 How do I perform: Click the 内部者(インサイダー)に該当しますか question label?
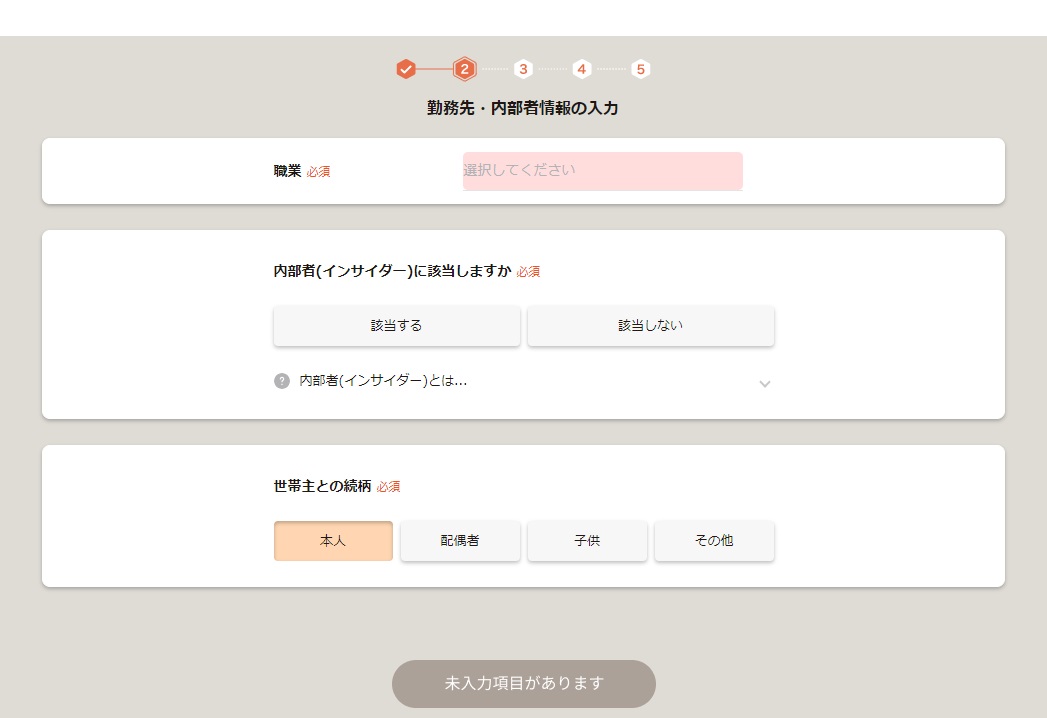392,271
